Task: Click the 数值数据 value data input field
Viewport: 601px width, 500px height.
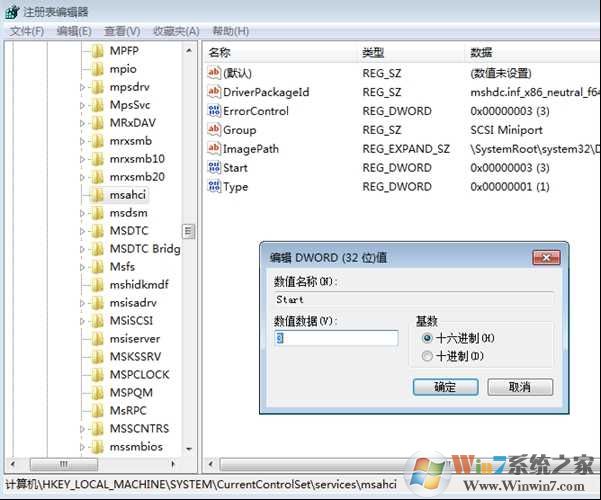Action: click(336, 338)
